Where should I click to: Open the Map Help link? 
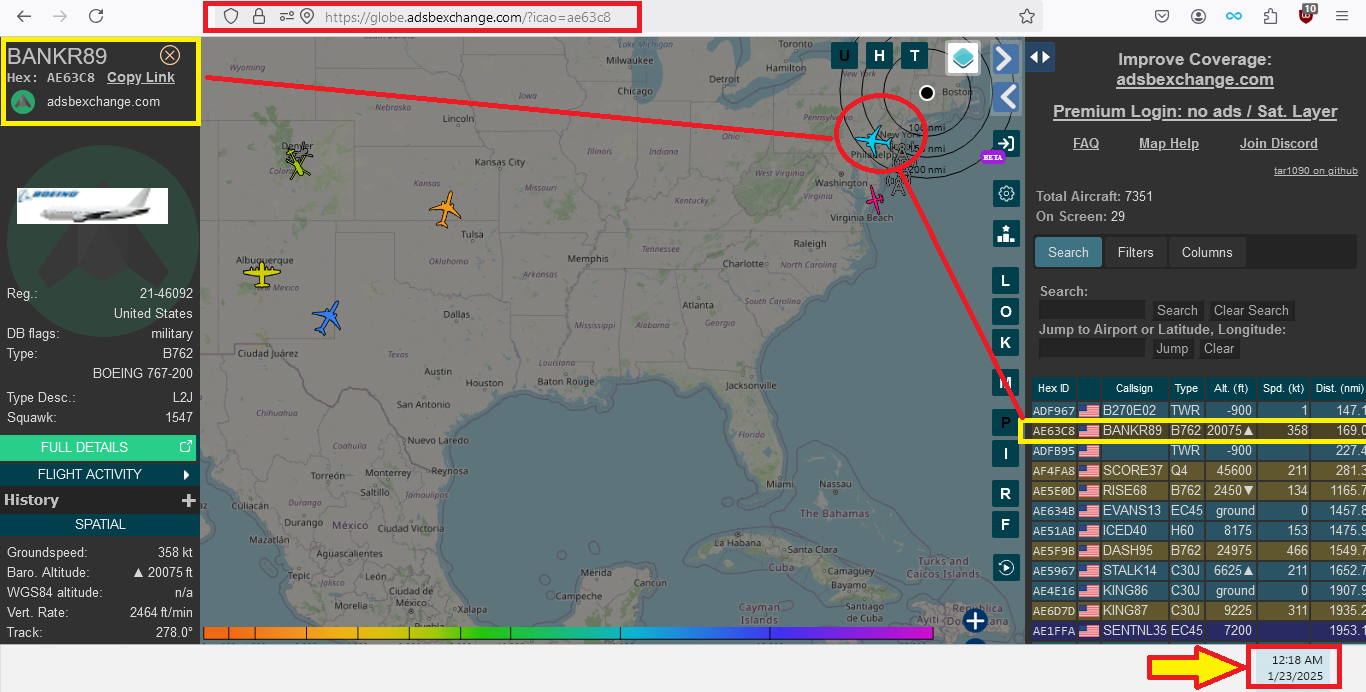[x=1169, y=143]
